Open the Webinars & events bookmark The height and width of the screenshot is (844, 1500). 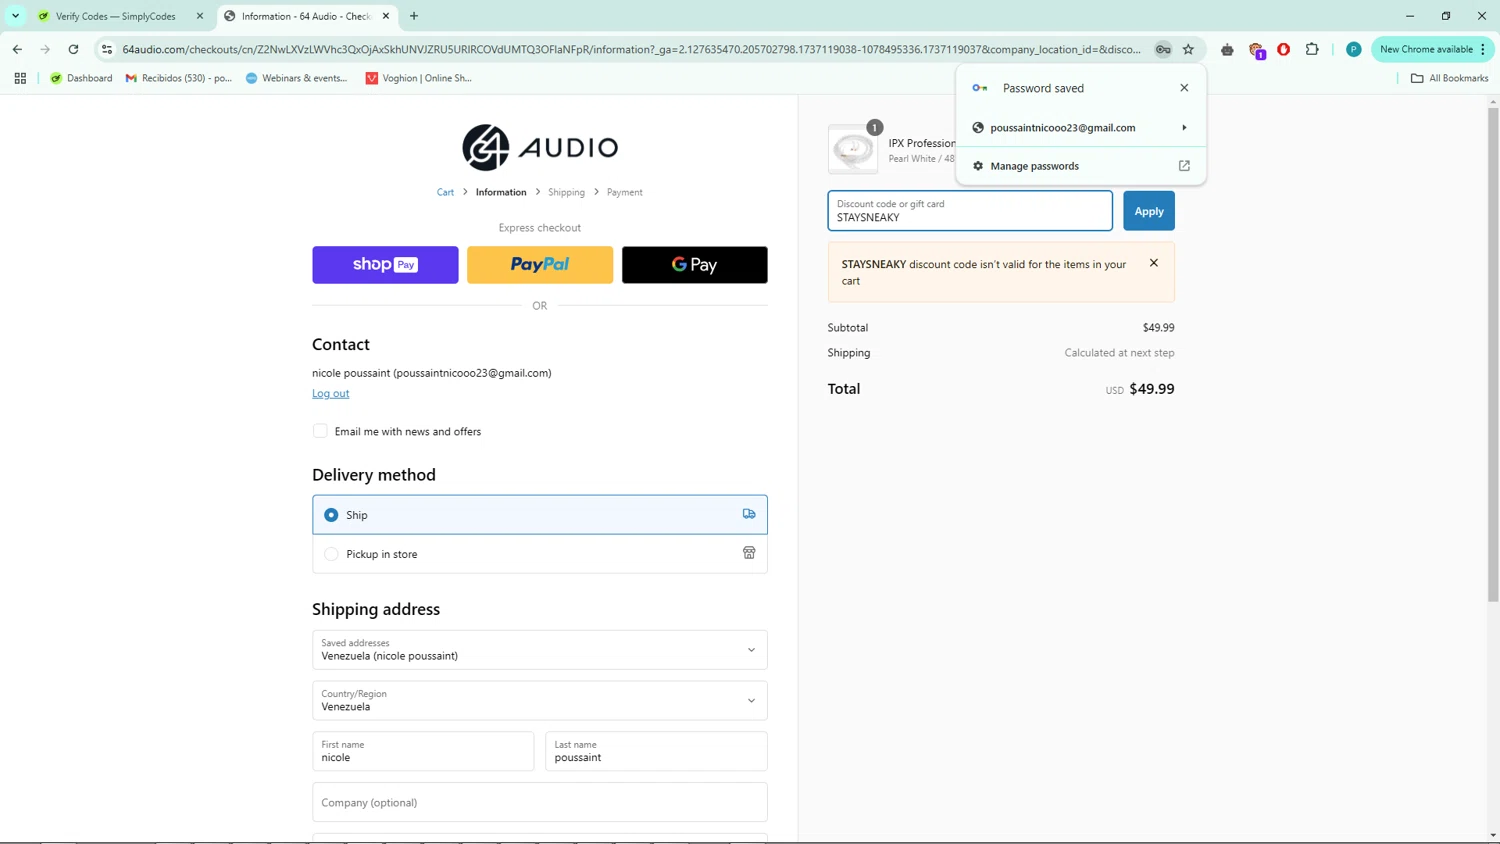297,78
